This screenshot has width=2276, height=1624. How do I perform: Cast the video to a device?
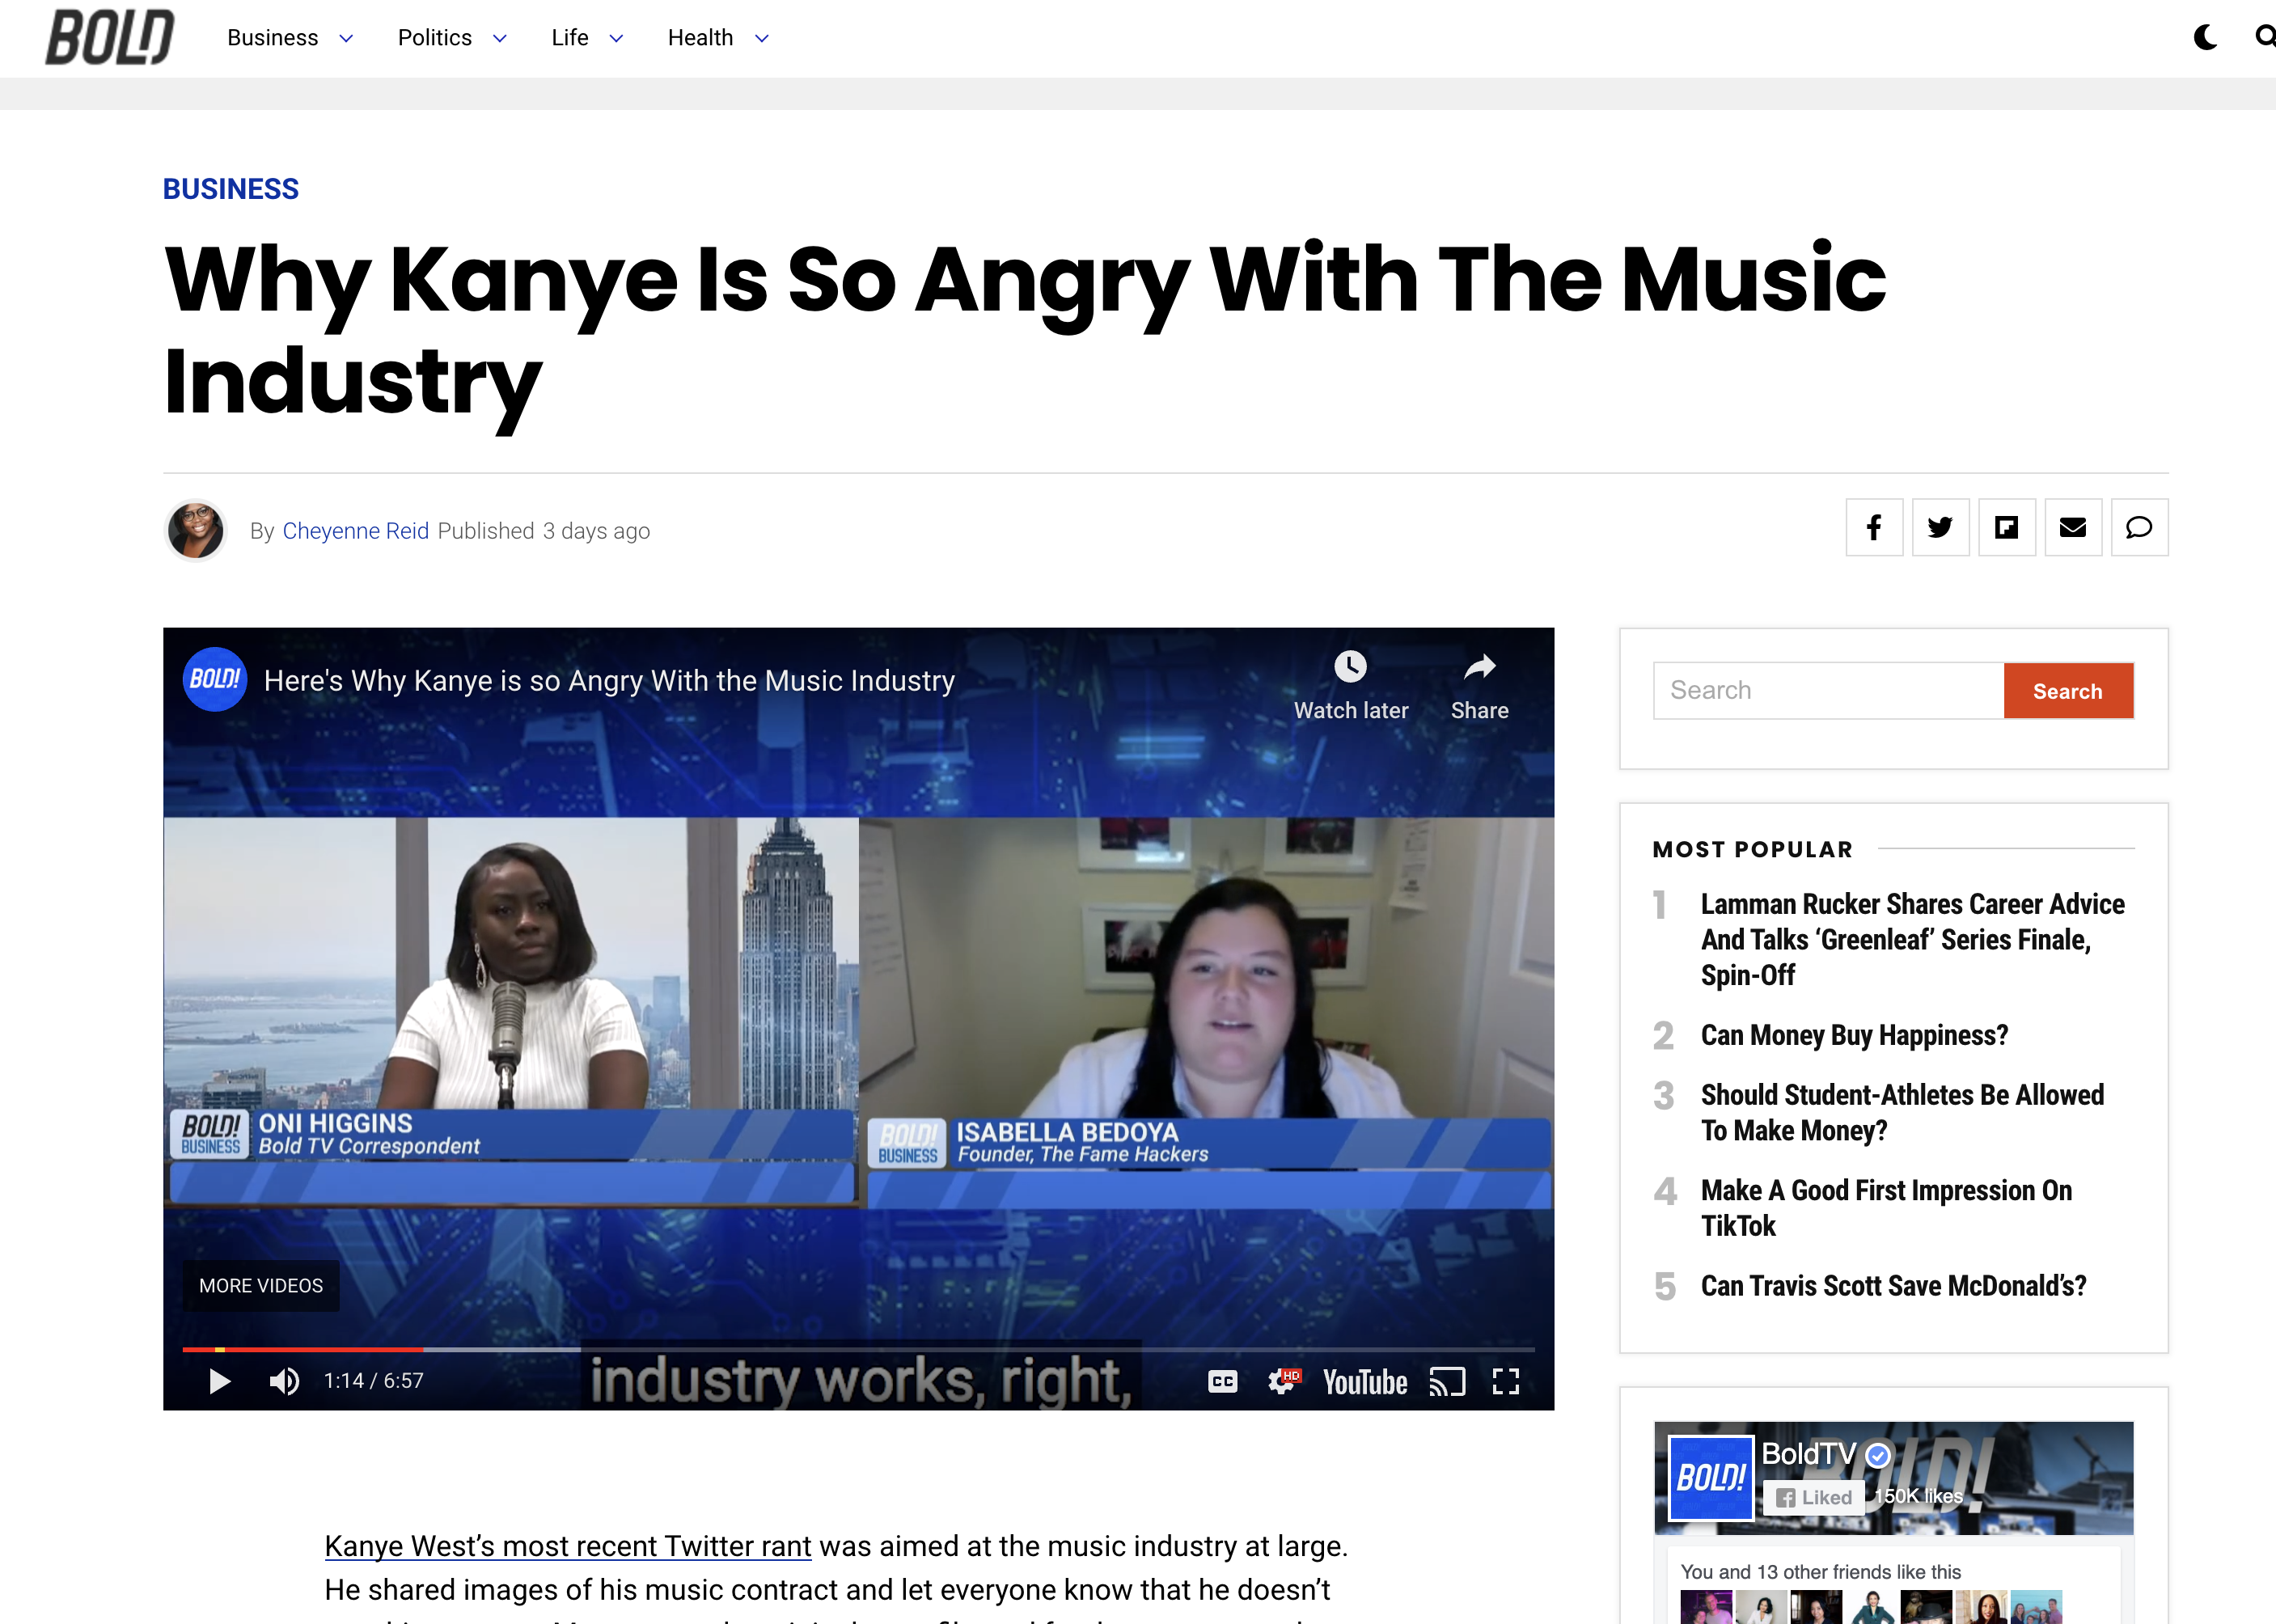(x=1447, y=1381)
